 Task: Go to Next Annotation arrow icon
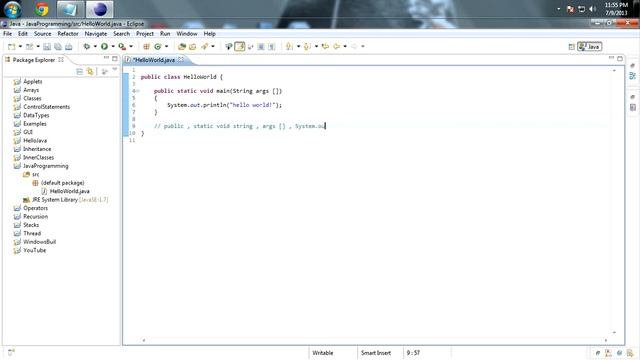[289, 47]
